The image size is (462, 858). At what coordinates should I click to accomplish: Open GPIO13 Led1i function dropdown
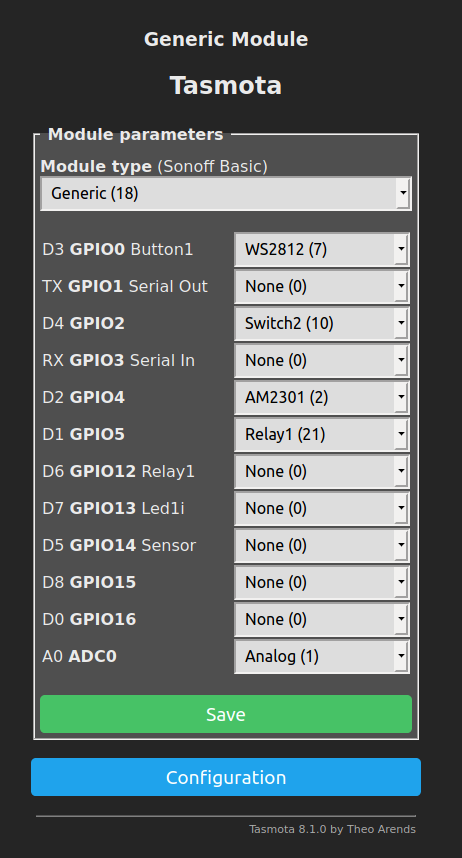point(322,508)
